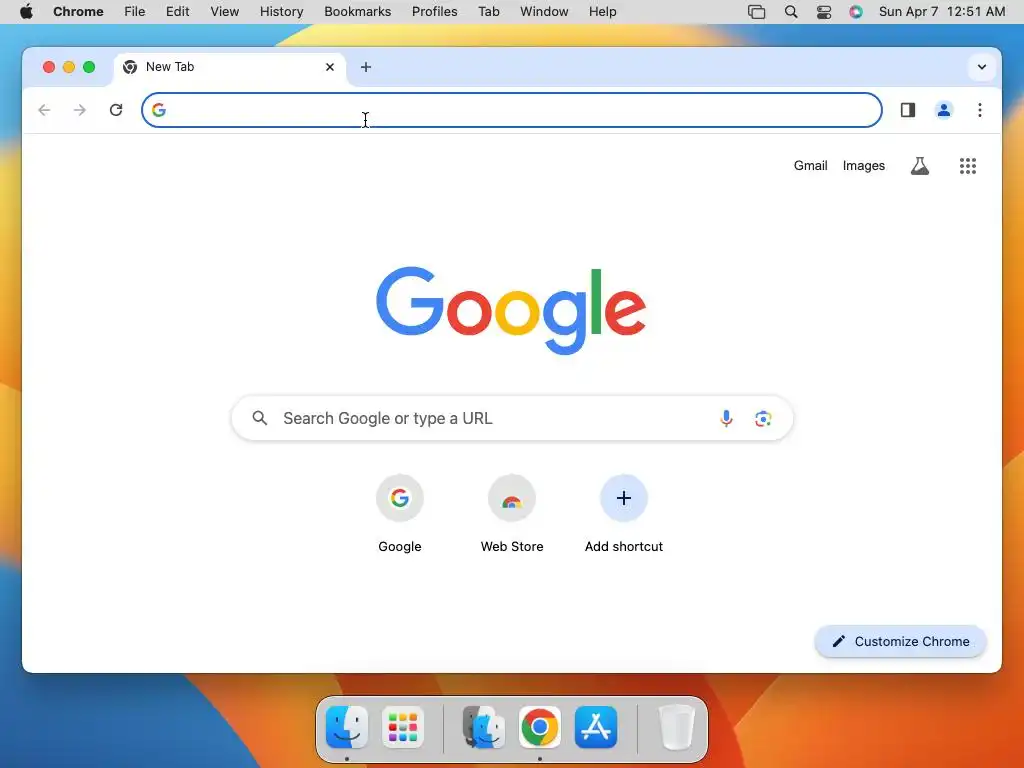
Task: Open the Edit menu
Action: [178, 12]
